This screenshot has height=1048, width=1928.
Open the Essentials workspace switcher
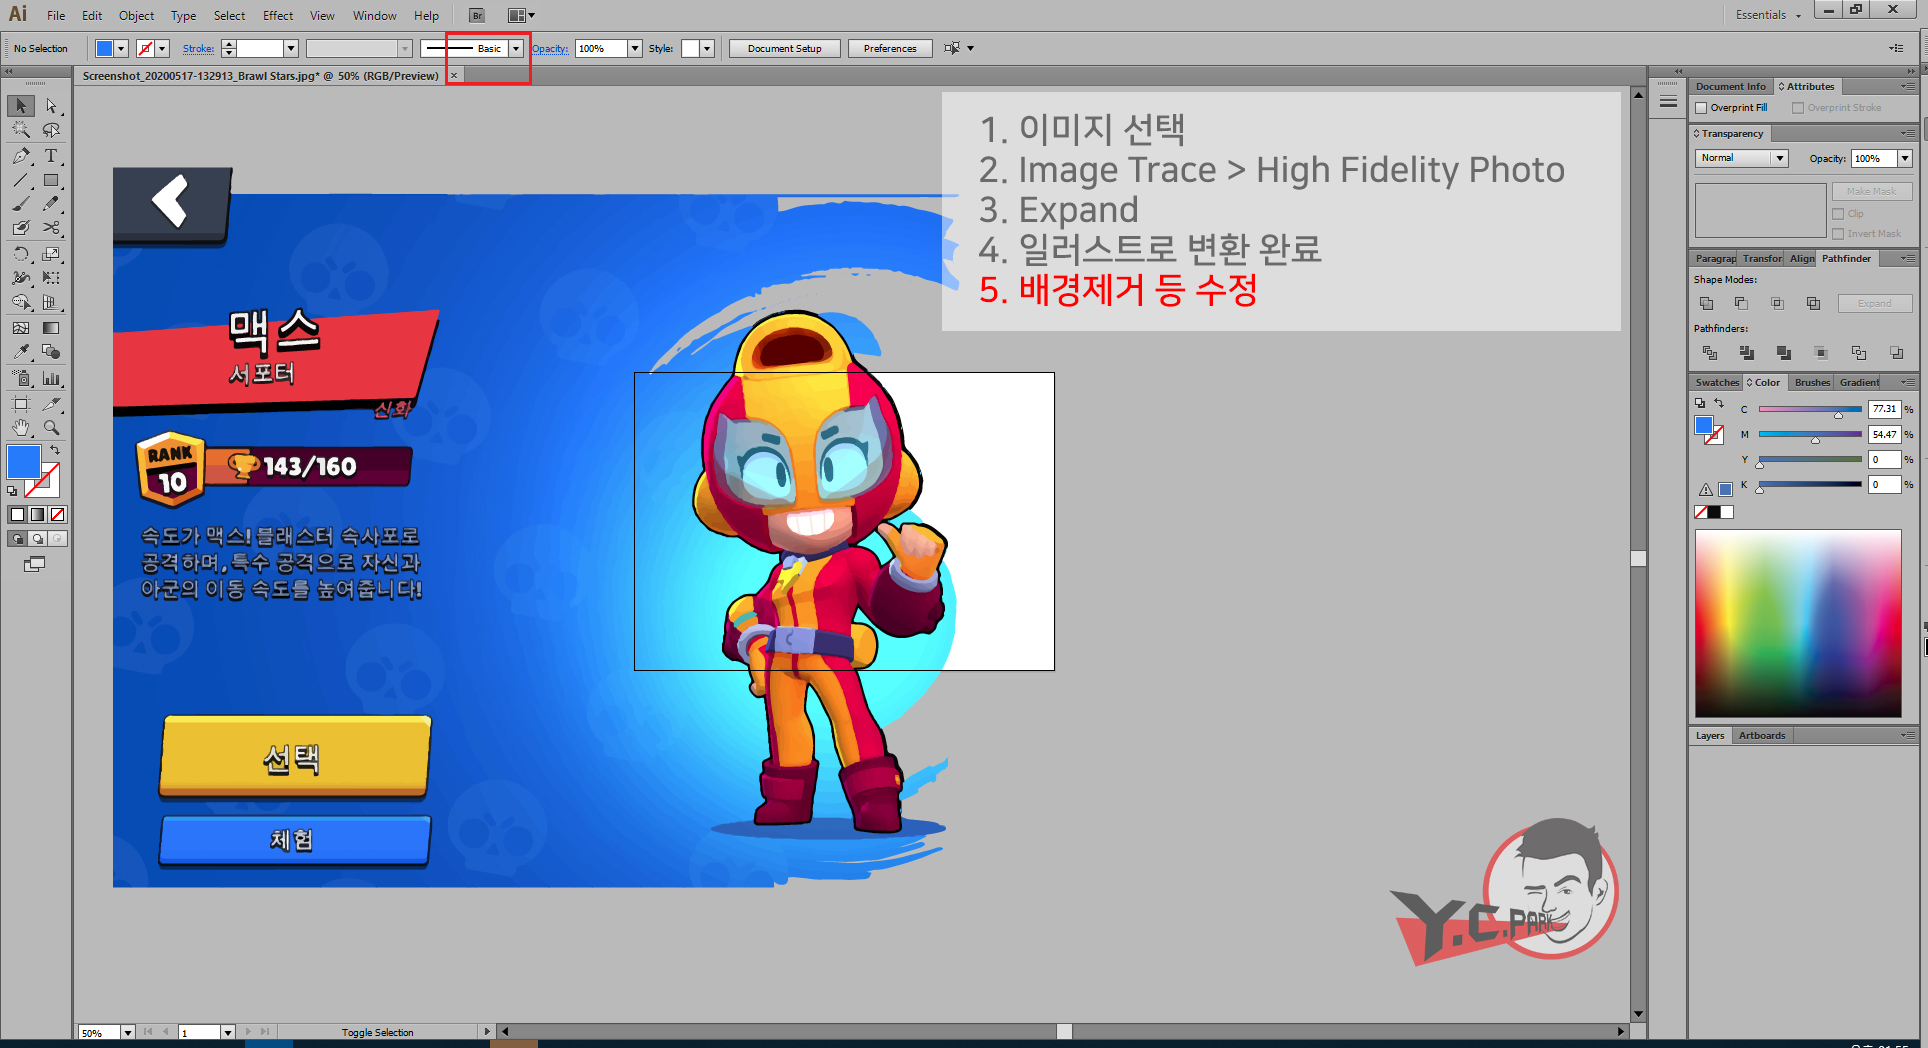click(x=1768, y=15)
